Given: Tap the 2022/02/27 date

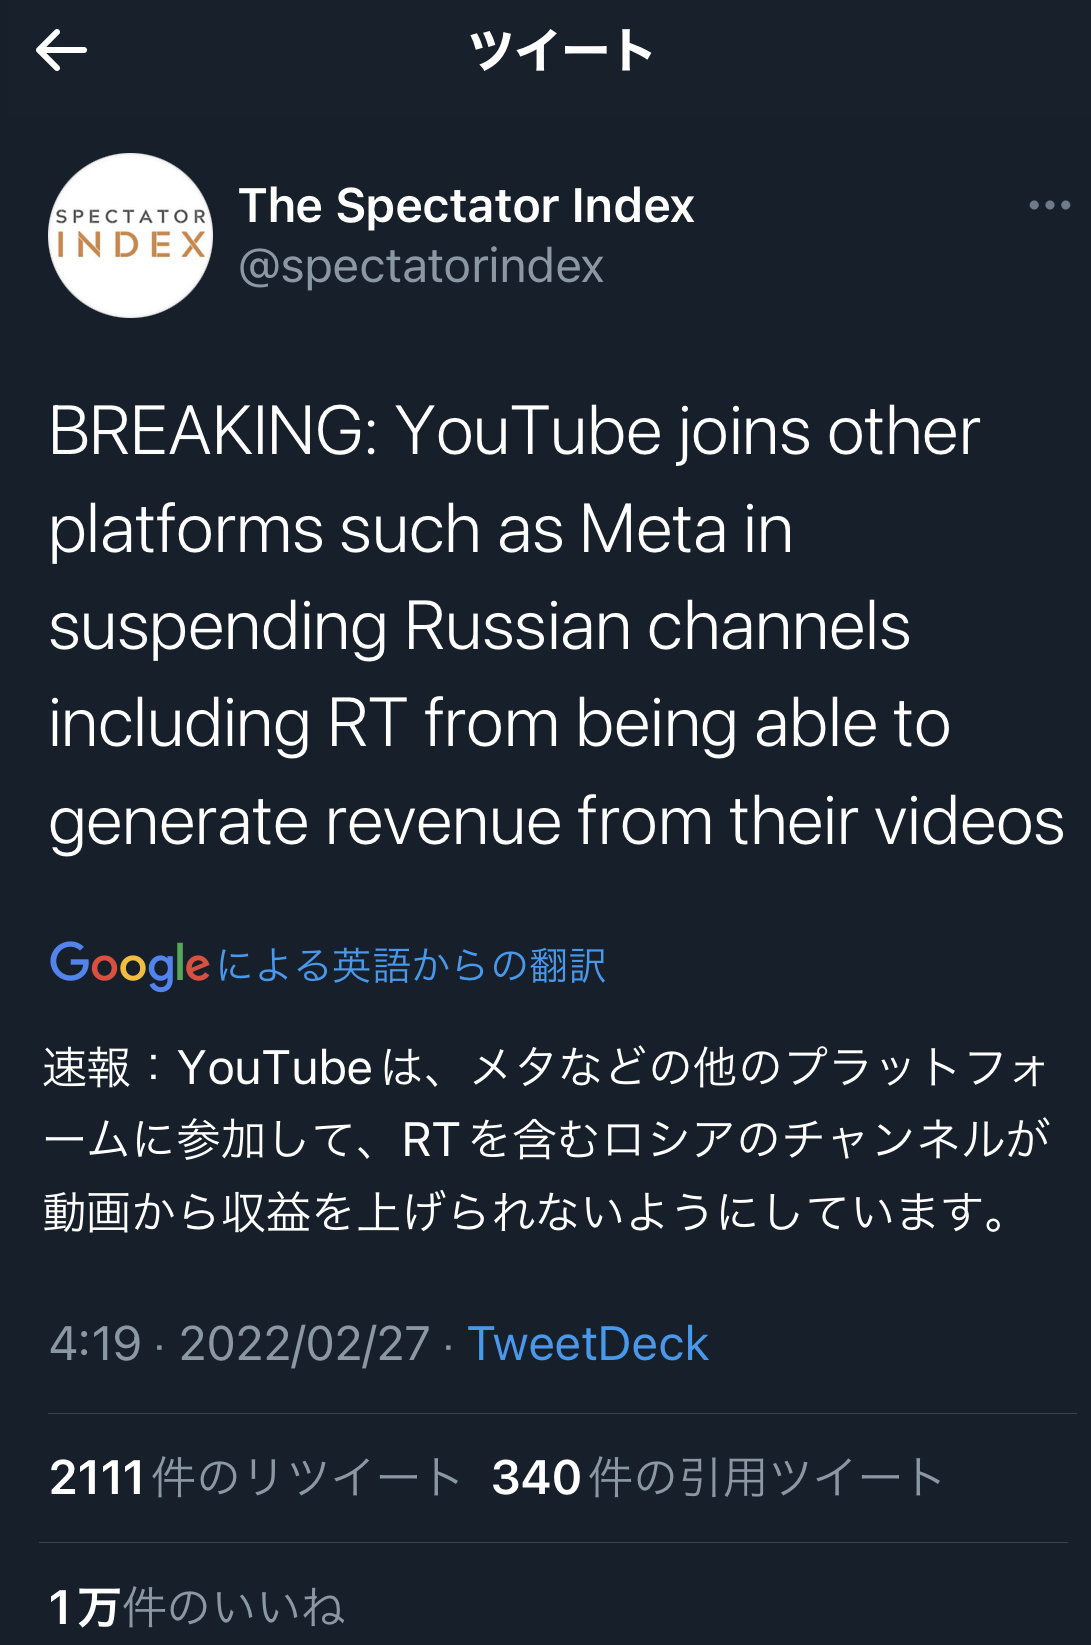Looking at the screenshot, I should pyautogui.click(x=304, y=1344).
